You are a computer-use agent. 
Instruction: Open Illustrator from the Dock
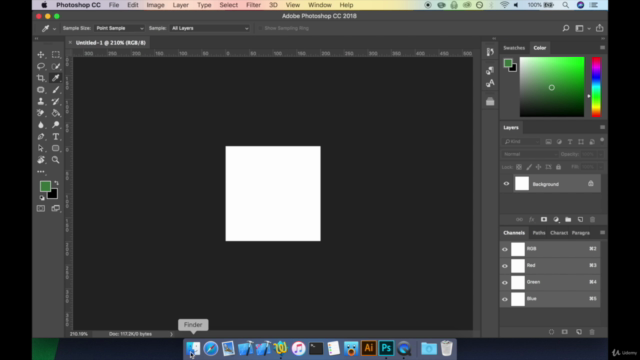[369, 348]
